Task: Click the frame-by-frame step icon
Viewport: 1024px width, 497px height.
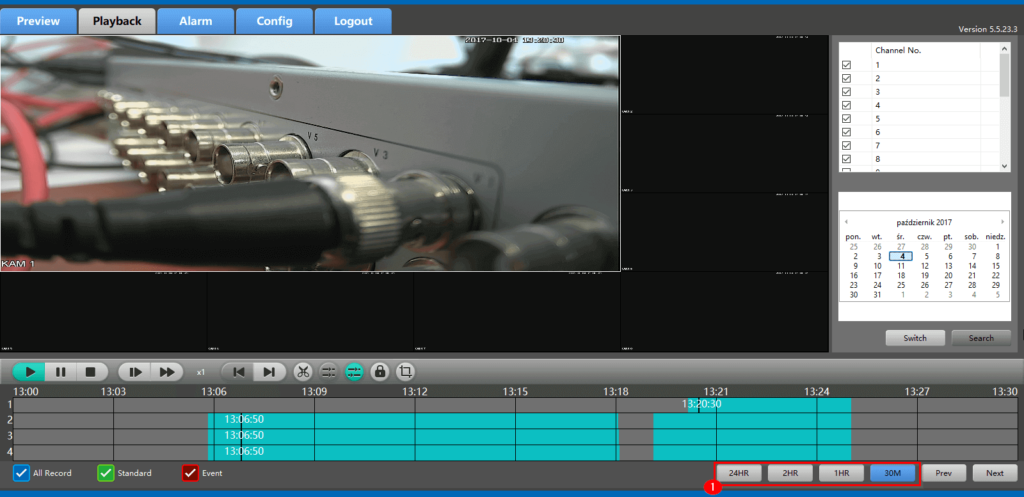Action: (134, 371)
